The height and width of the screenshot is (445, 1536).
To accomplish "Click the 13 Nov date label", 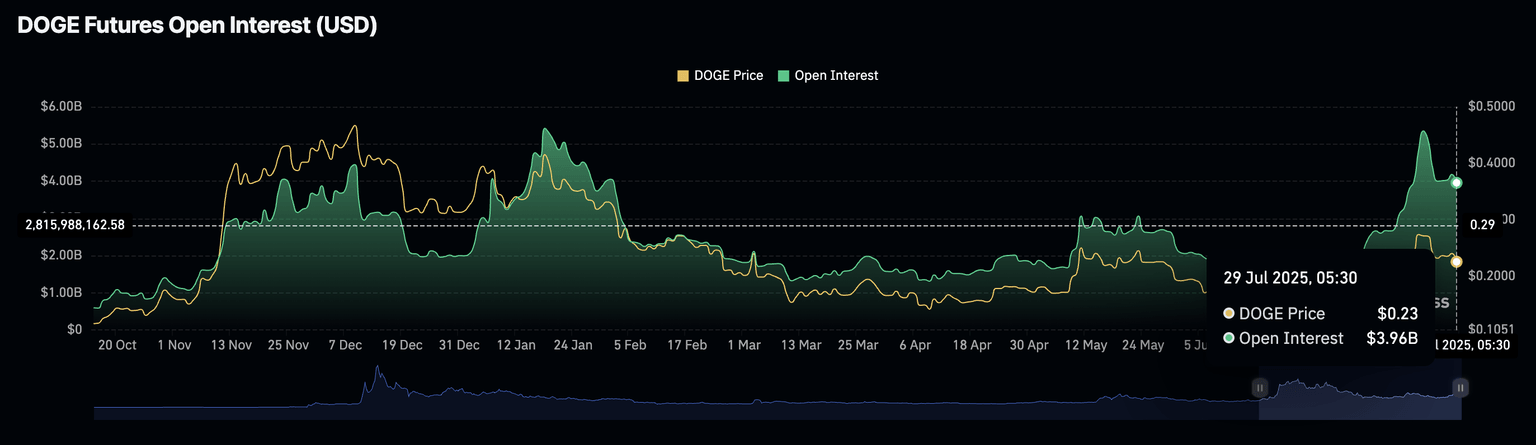I will coord(231,345).
